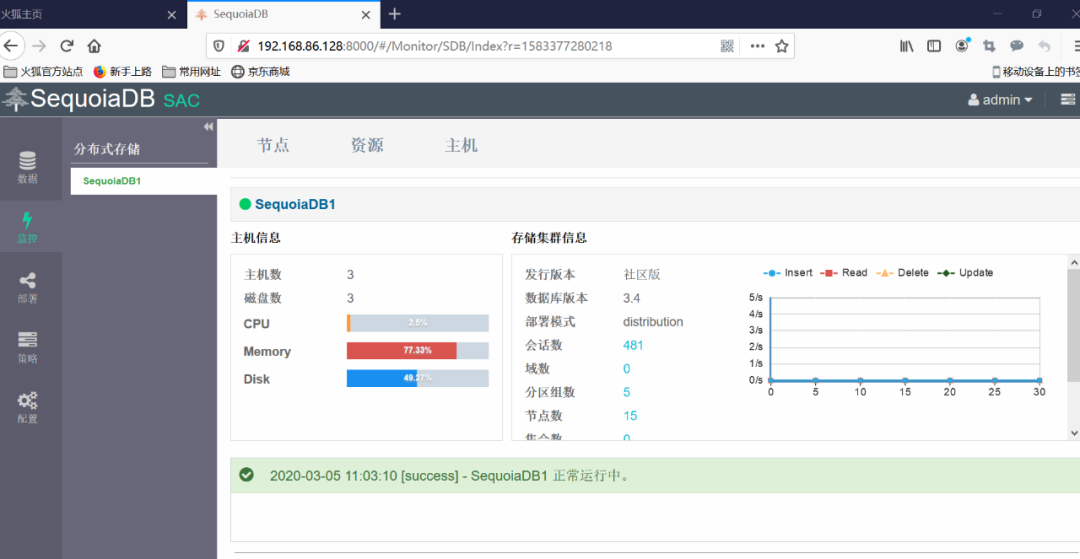Open the 数据 (Data) sidebar icon

[28, 167]
